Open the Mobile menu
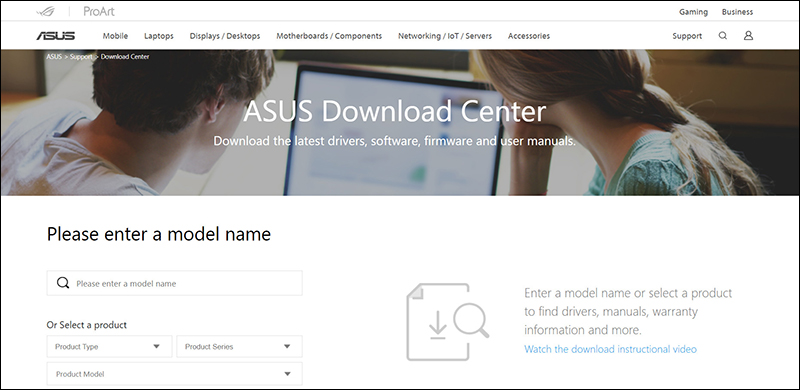The width and height of the screenshot is (800, 390). pos(115,36)
